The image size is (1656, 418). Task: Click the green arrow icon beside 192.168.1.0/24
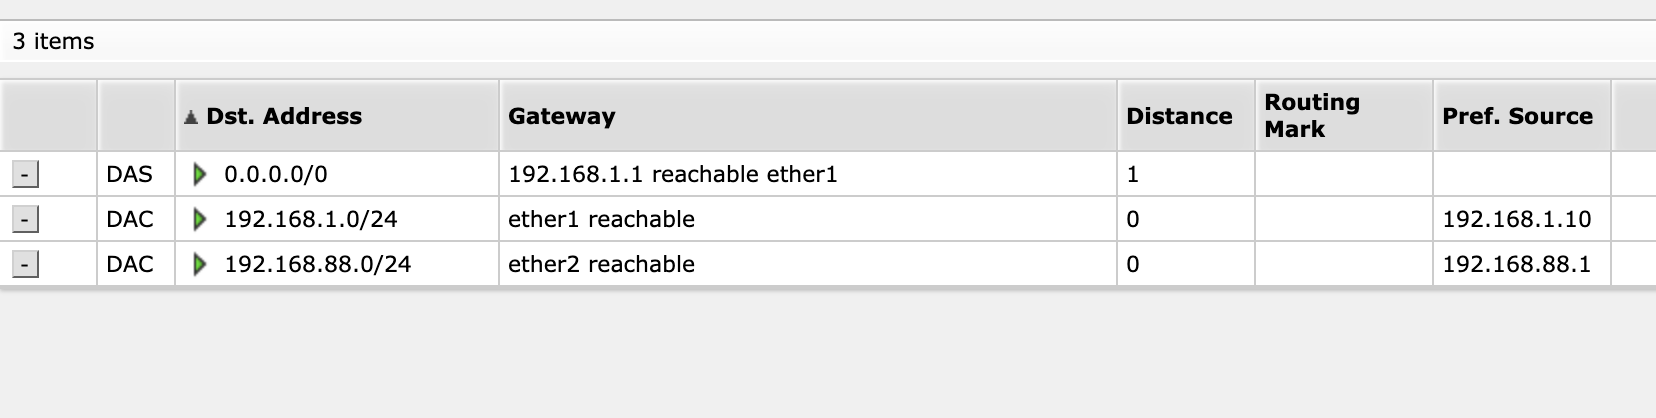(x=200, y=220)
